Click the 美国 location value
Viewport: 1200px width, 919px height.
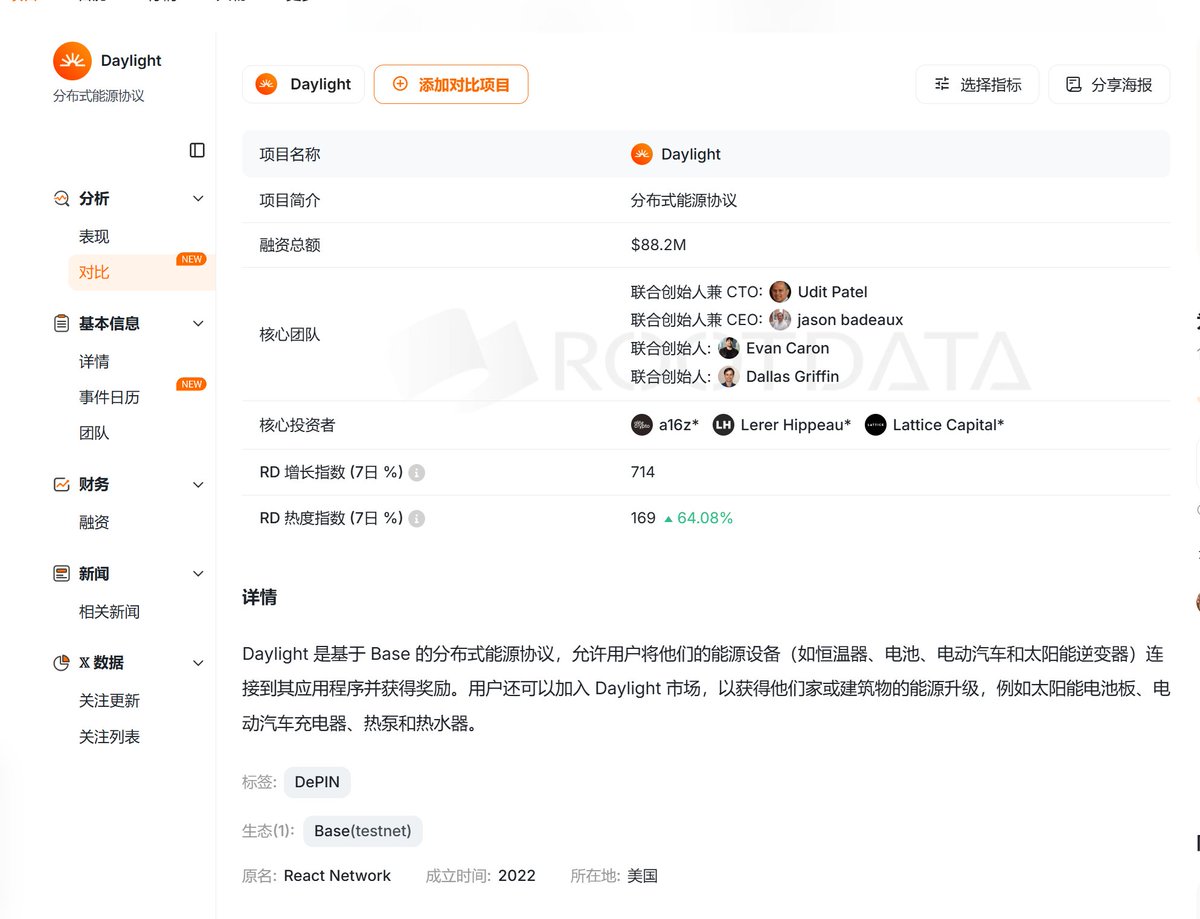[x=642, y=875]
